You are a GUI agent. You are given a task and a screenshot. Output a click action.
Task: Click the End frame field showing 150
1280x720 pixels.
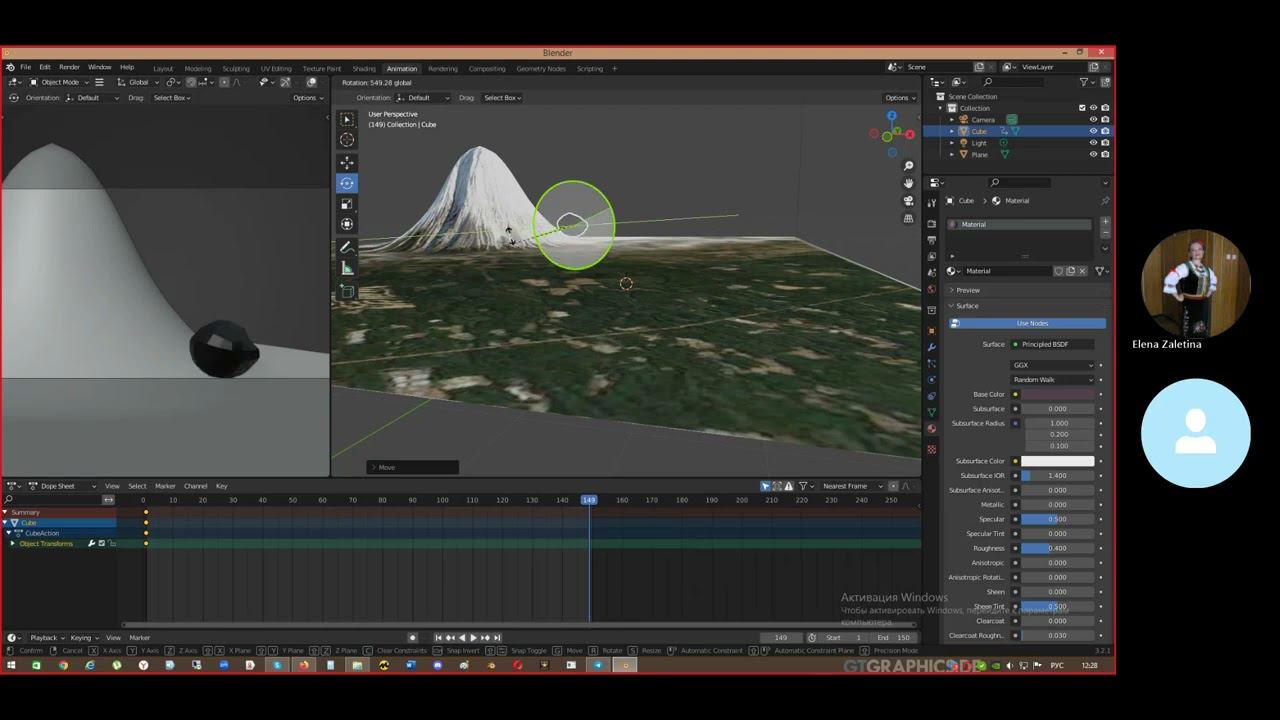click(x=894, y=638)
